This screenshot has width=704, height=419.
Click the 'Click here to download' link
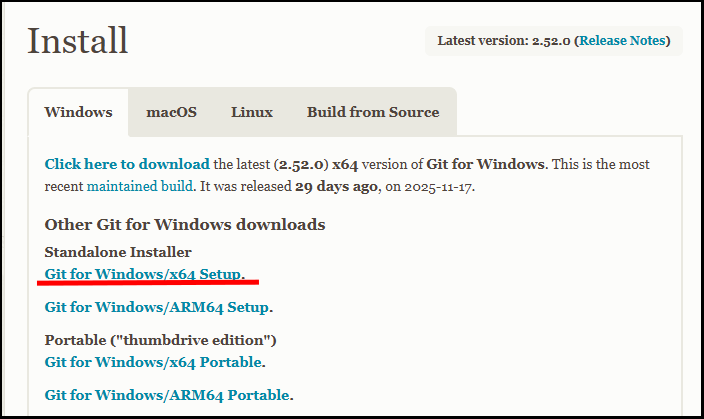coord(127,164)
